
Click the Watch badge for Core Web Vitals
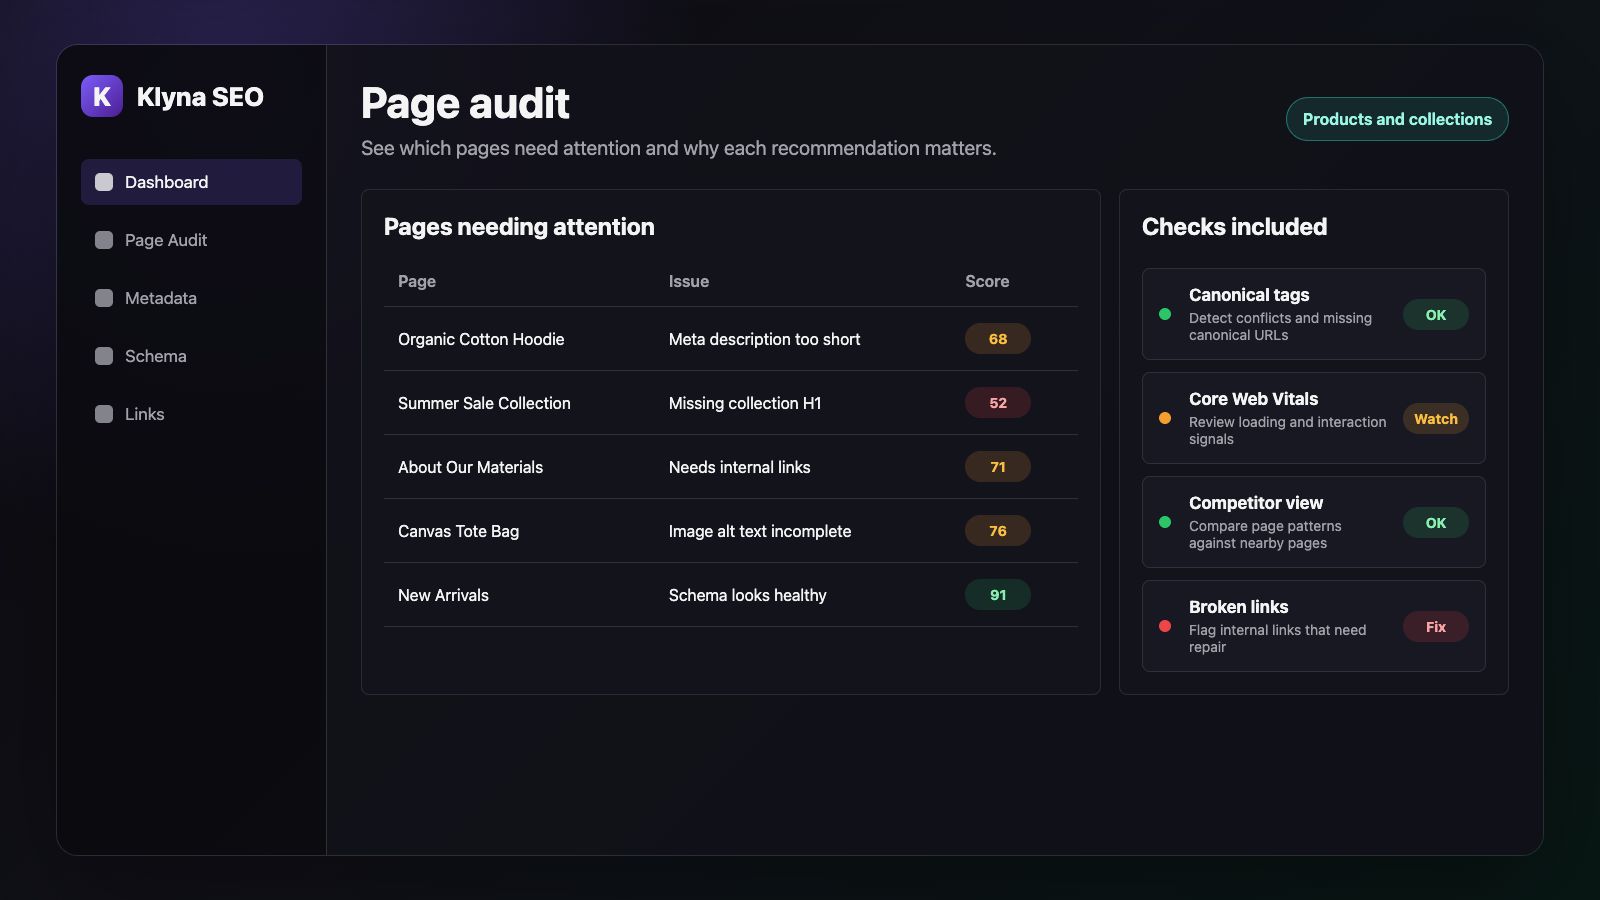(1436, 419)
